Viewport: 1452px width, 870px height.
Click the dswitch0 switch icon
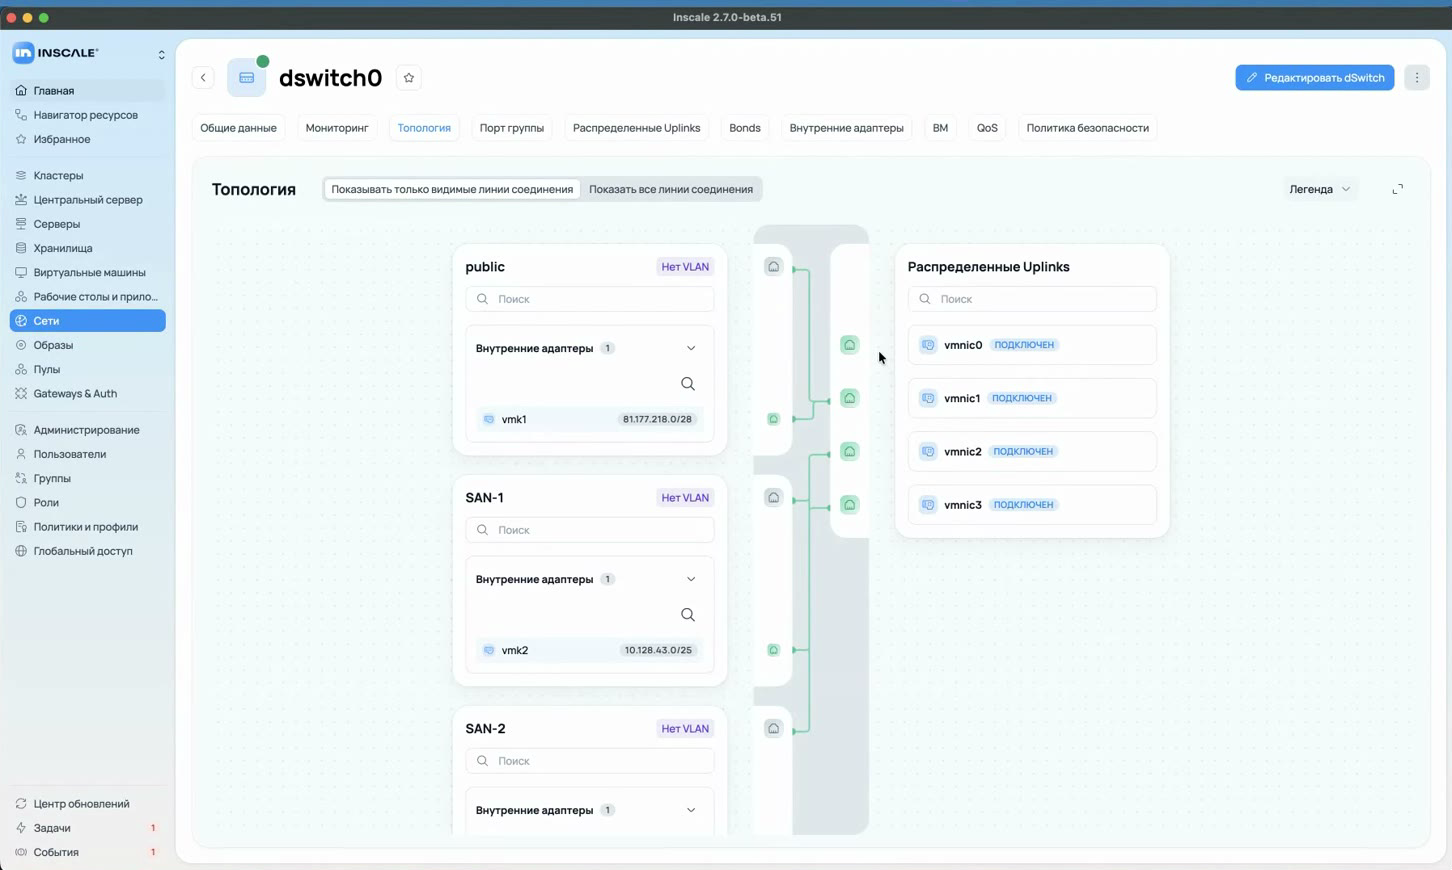pos(246,78)
